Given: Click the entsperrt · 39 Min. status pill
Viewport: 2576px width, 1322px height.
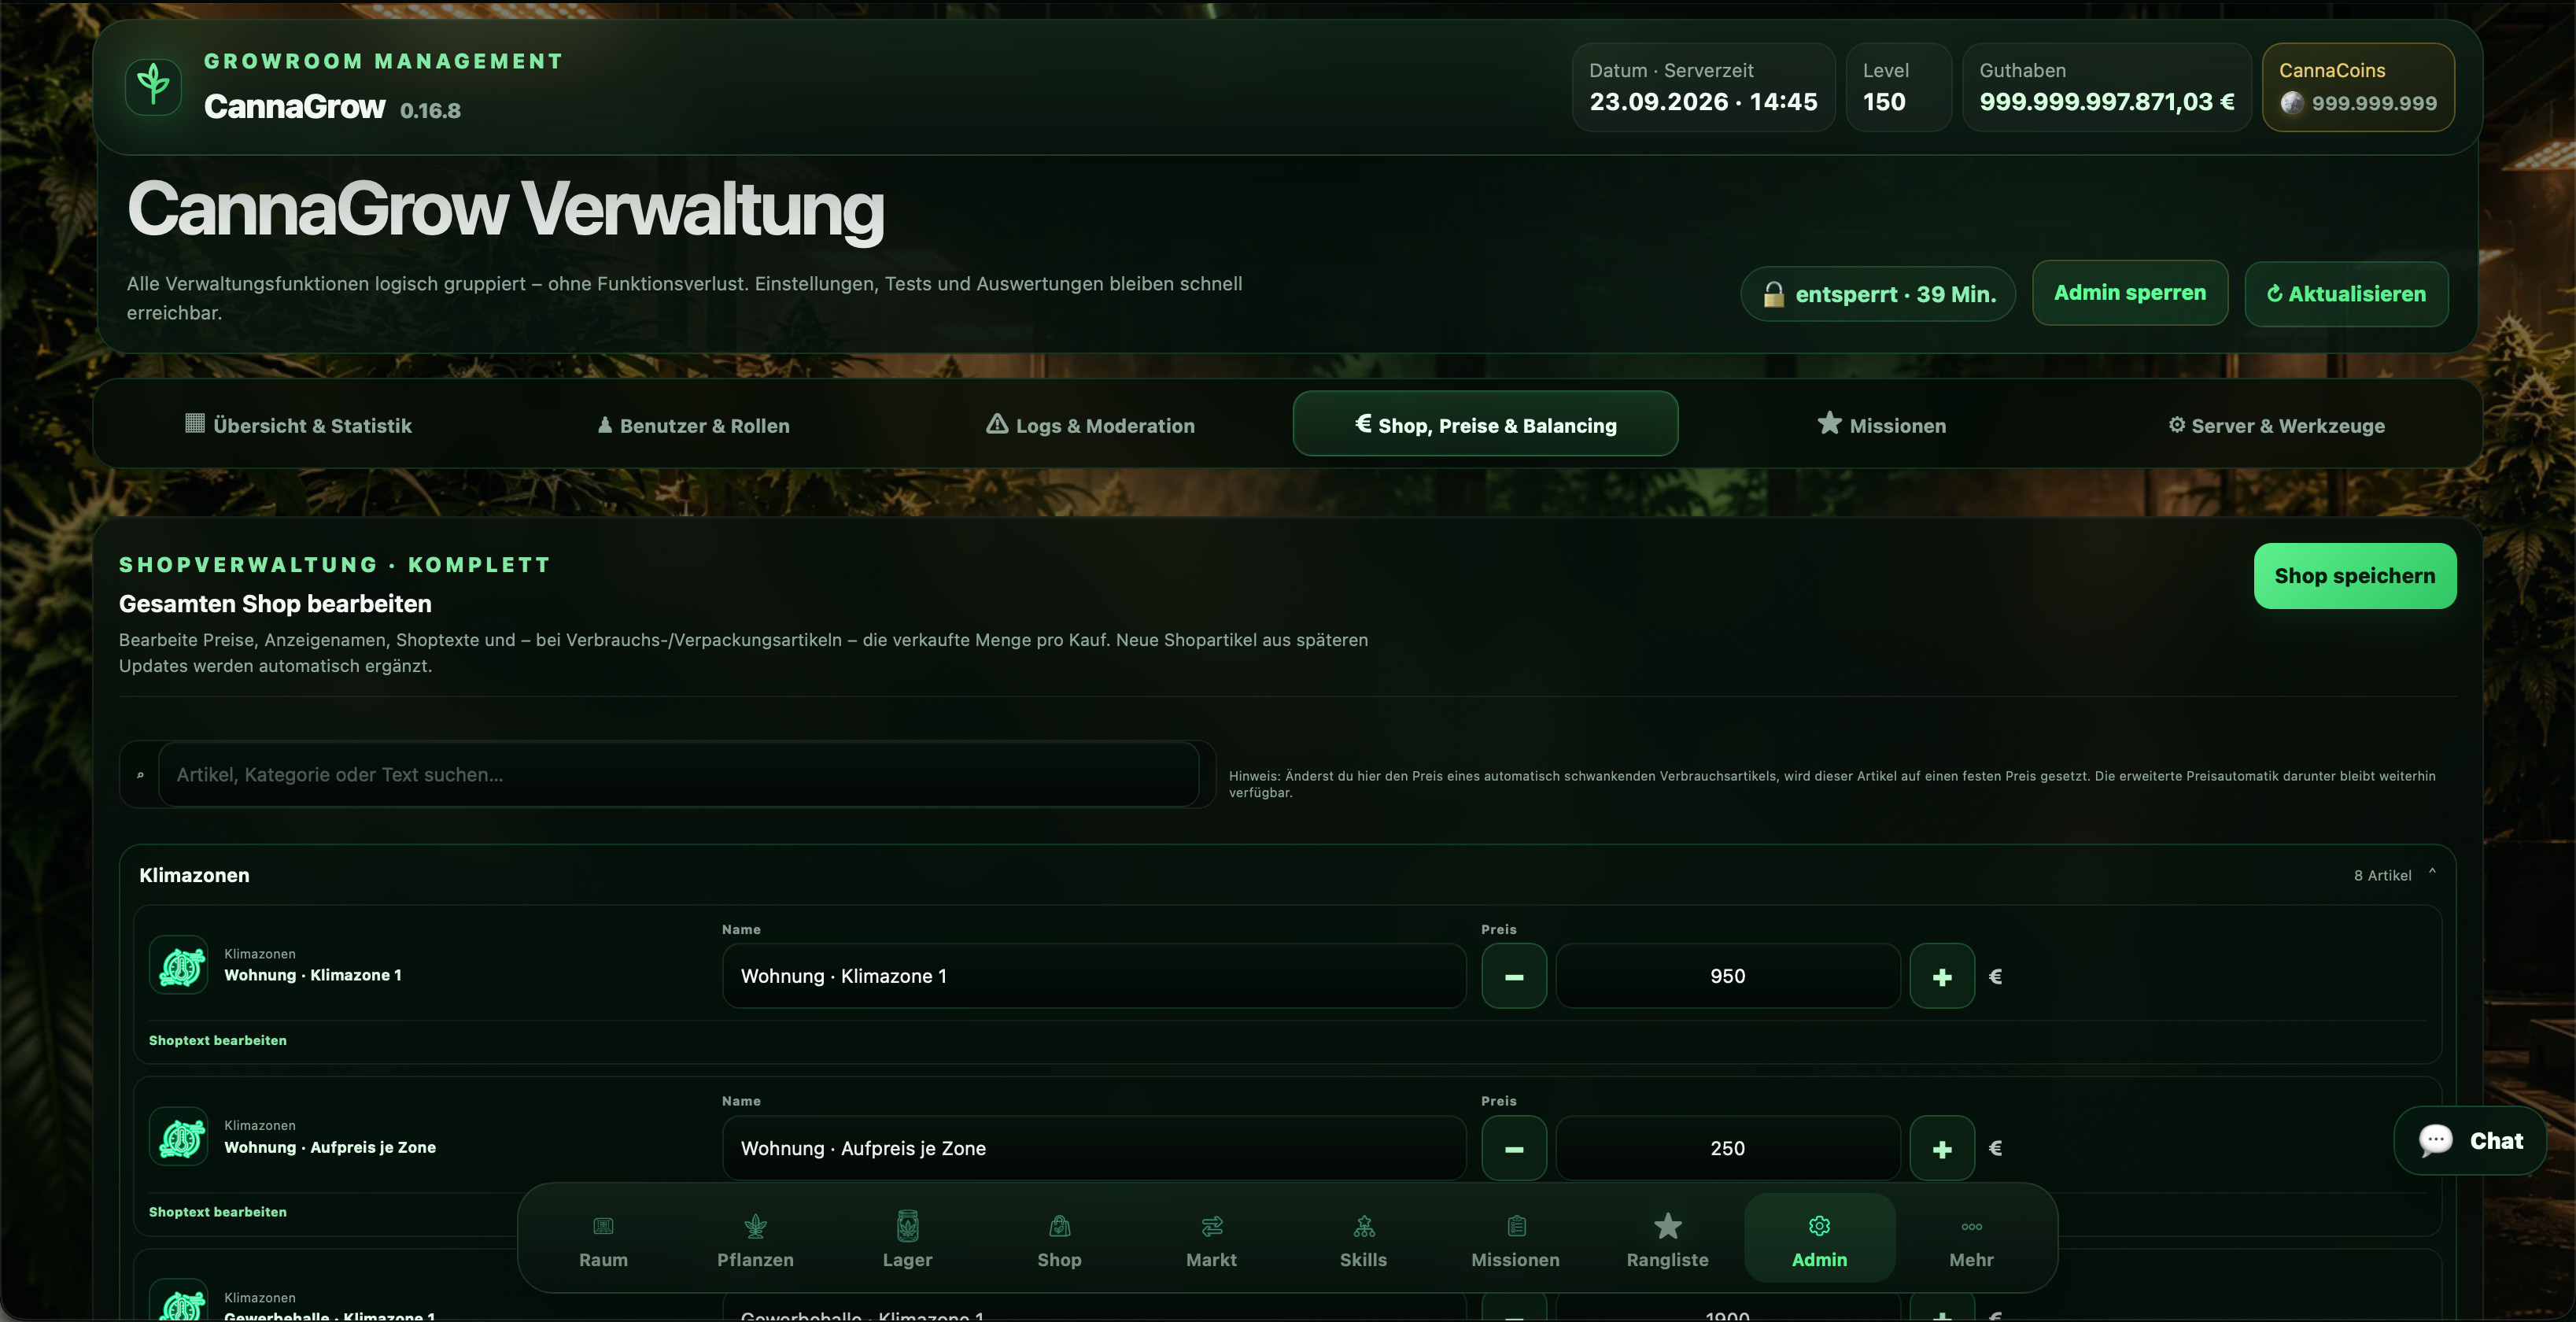Looking at the screenshot, I should pos(1877,294).
